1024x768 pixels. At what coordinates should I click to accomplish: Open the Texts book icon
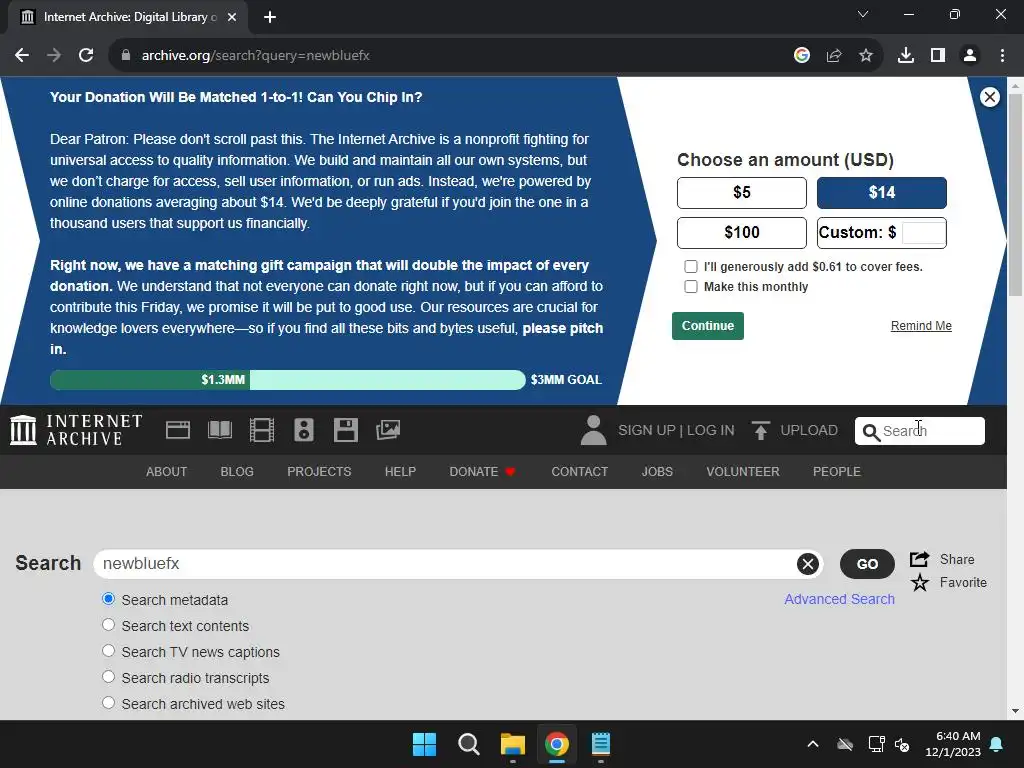pyautogui.click(x=220, y=430)
